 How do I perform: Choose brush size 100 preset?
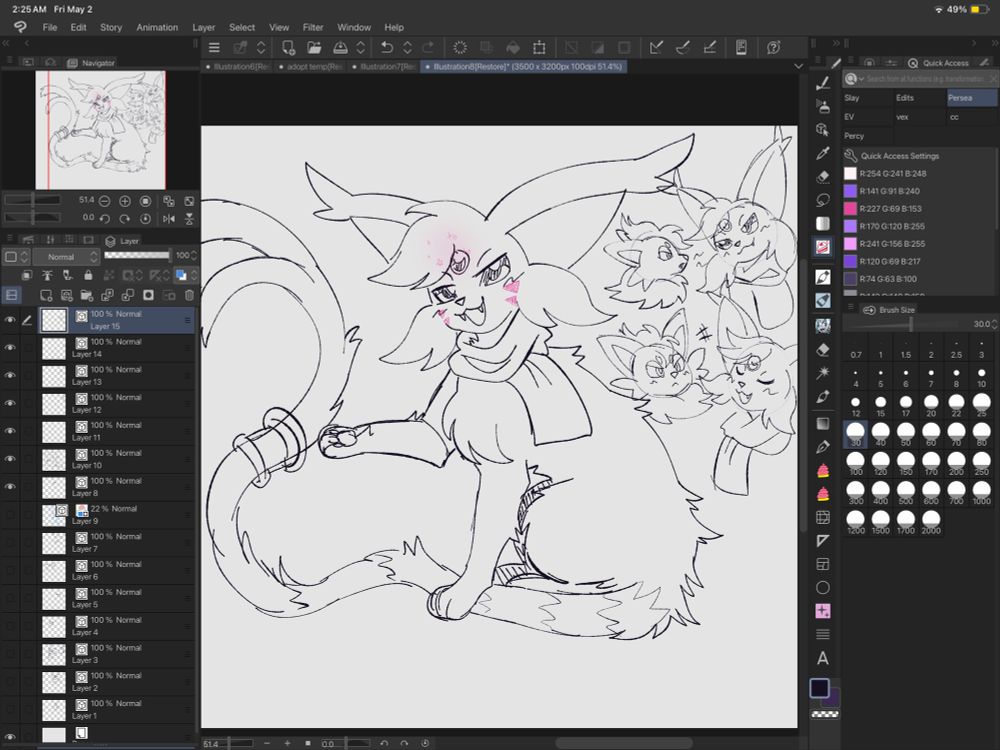pos(856,462)
